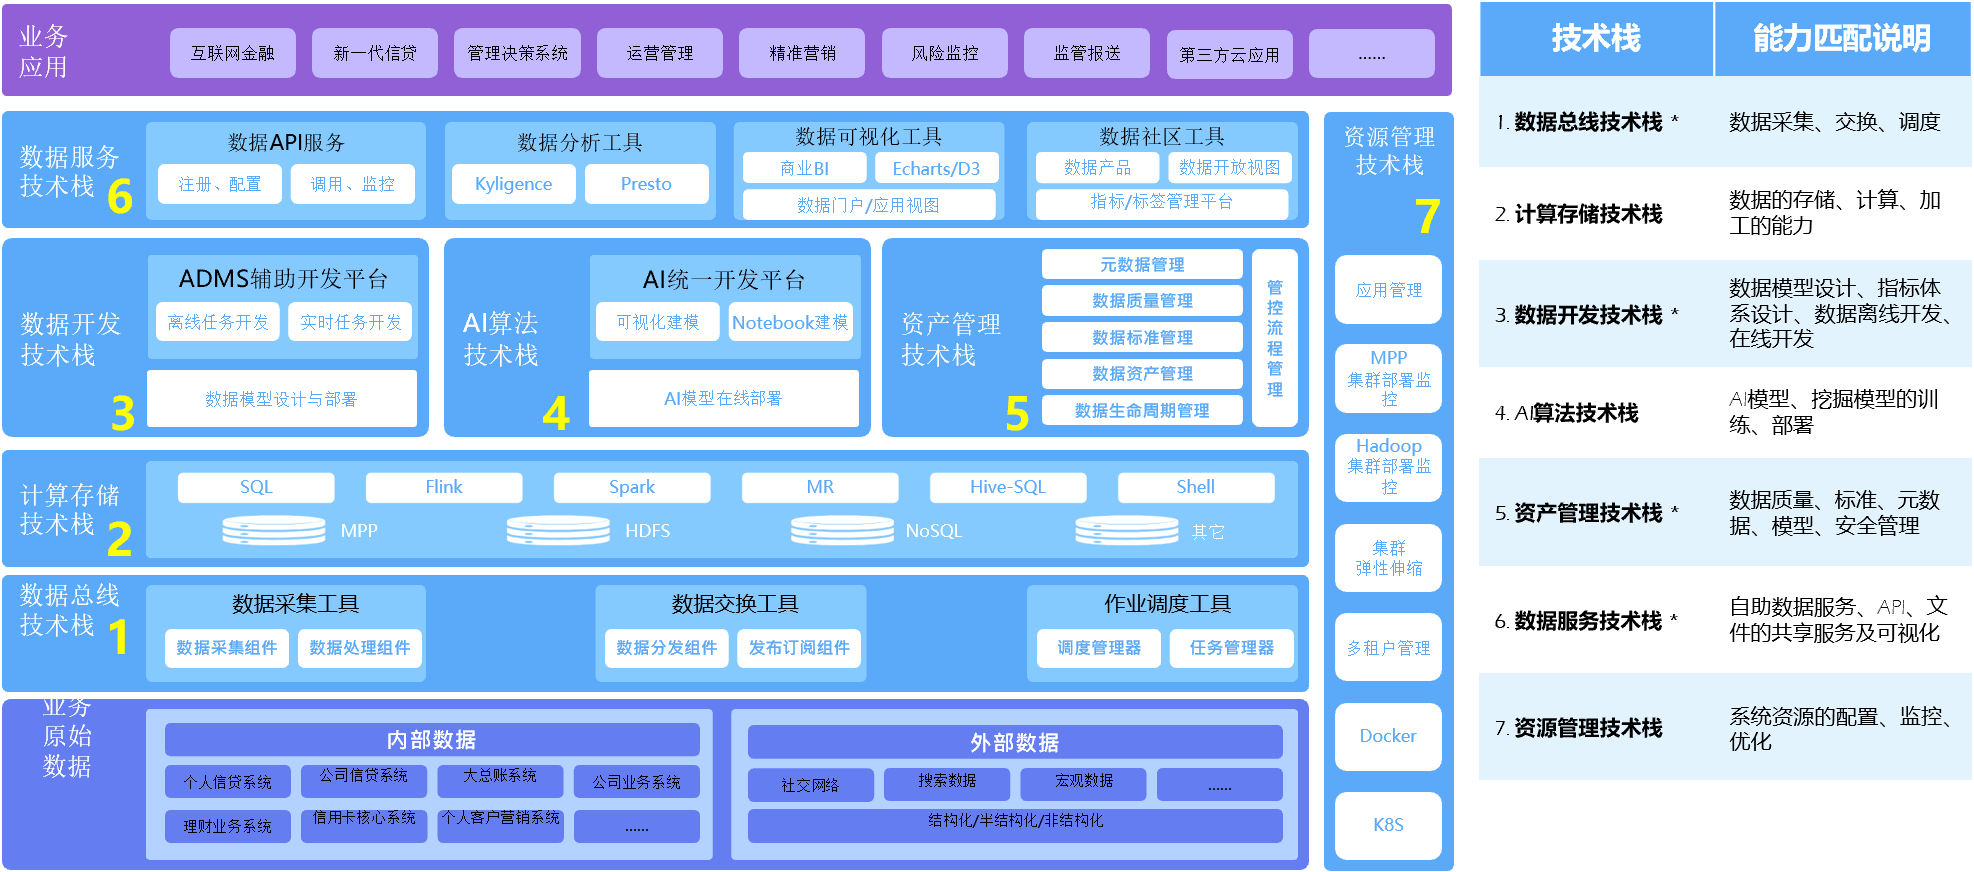This screenshot has width=1974, height=872.
Task: Click the 任务管理器 box
Action: (x=1232, y=648)
